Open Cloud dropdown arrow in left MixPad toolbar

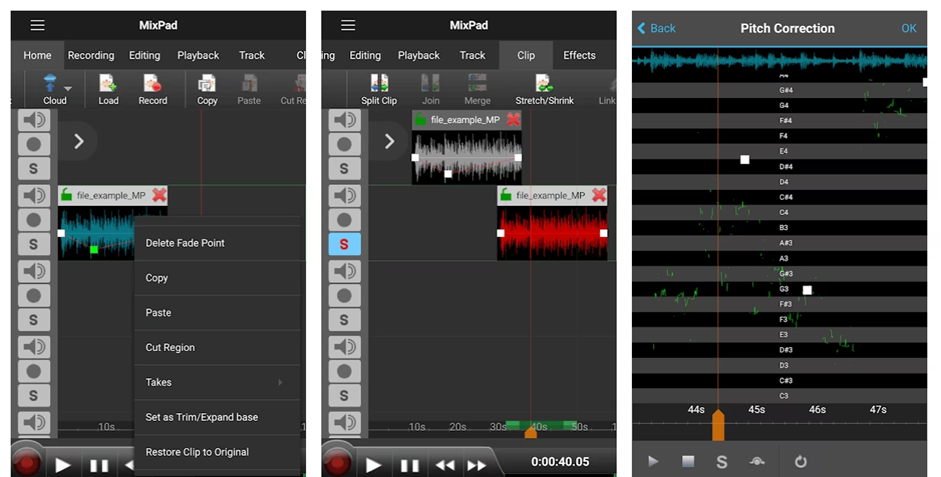pyautogui.click(x=68, y=88)
